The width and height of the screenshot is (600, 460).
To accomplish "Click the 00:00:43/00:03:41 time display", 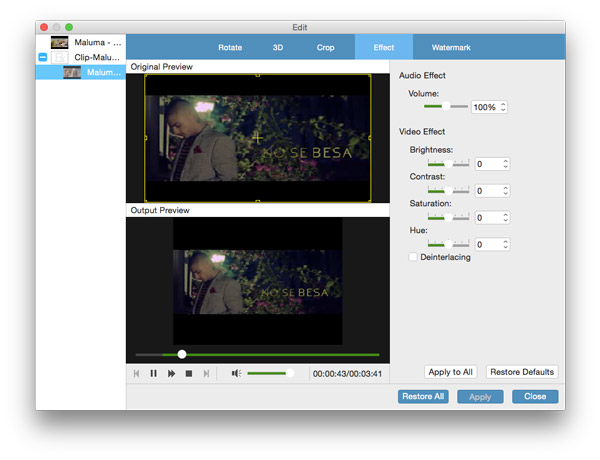I will (347, 374).
